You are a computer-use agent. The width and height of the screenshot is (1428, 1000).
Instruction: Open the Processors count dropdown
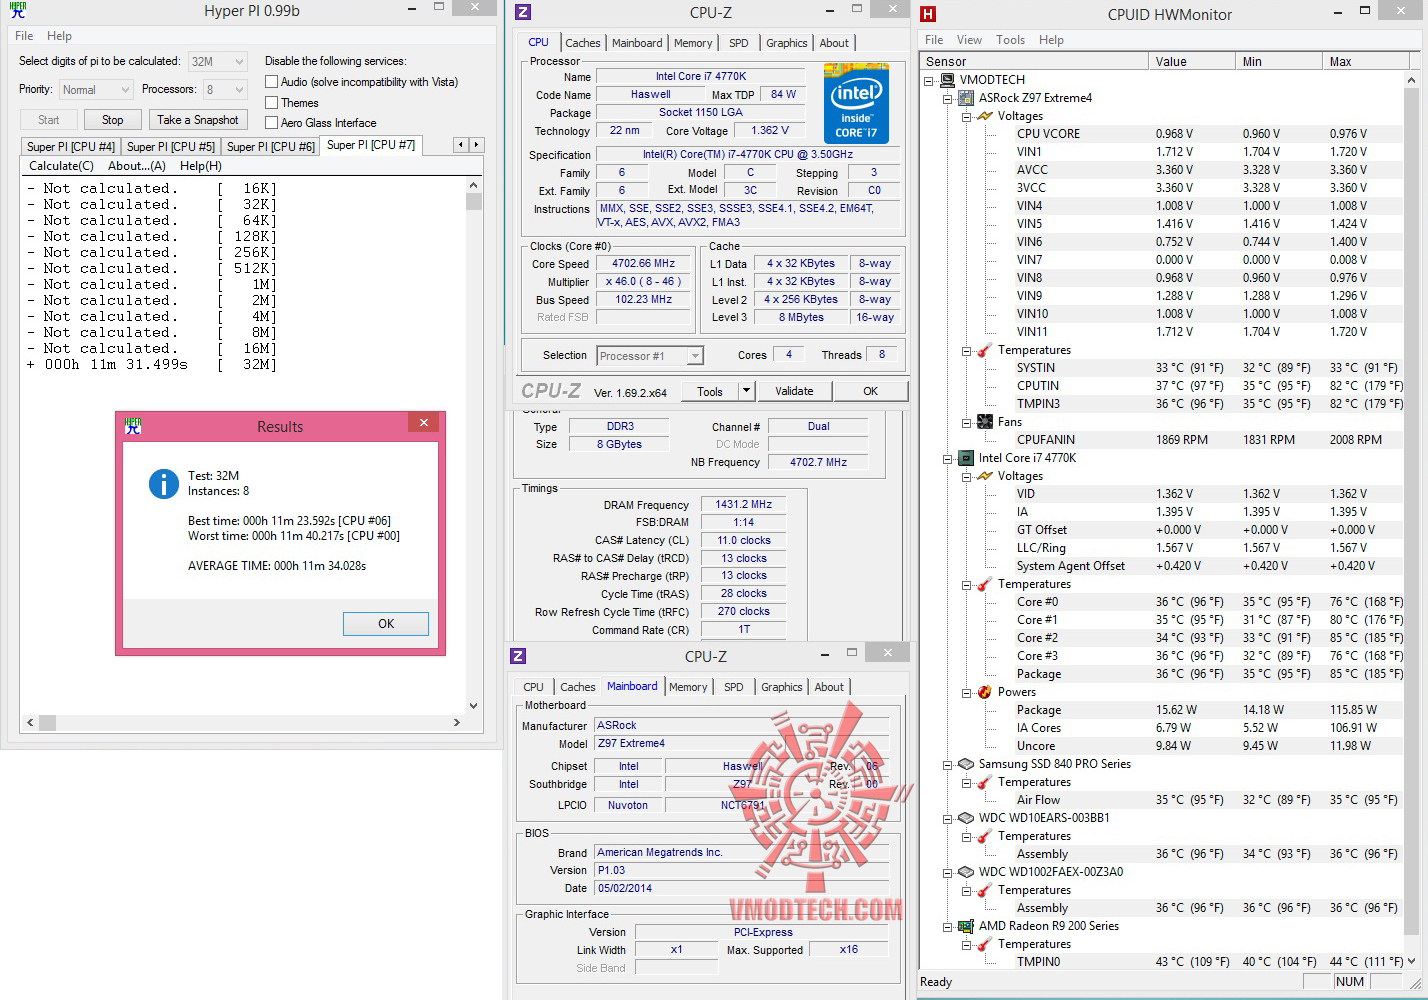tap(225, 90)
